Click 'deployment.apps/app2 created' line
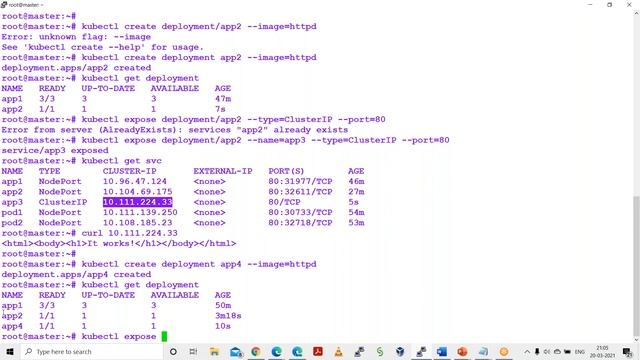This screenshot has height=360, width=640. pyautogui.click(x=76, y=68)
